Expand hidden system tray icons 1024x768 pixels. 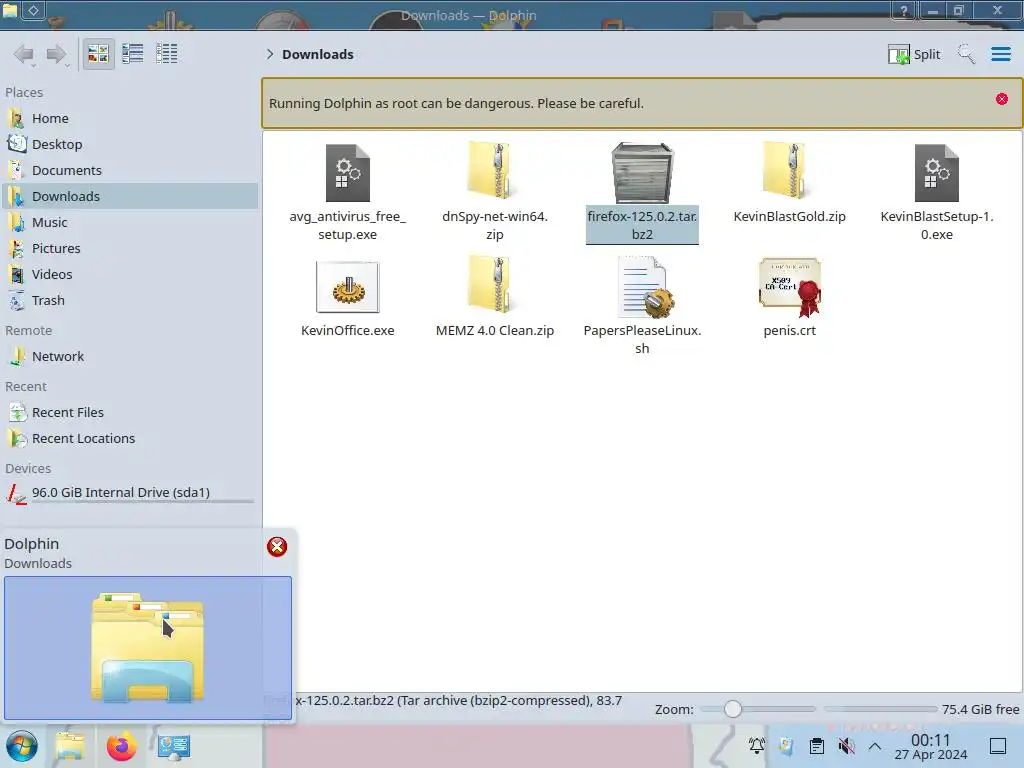(x=875, y=746)
